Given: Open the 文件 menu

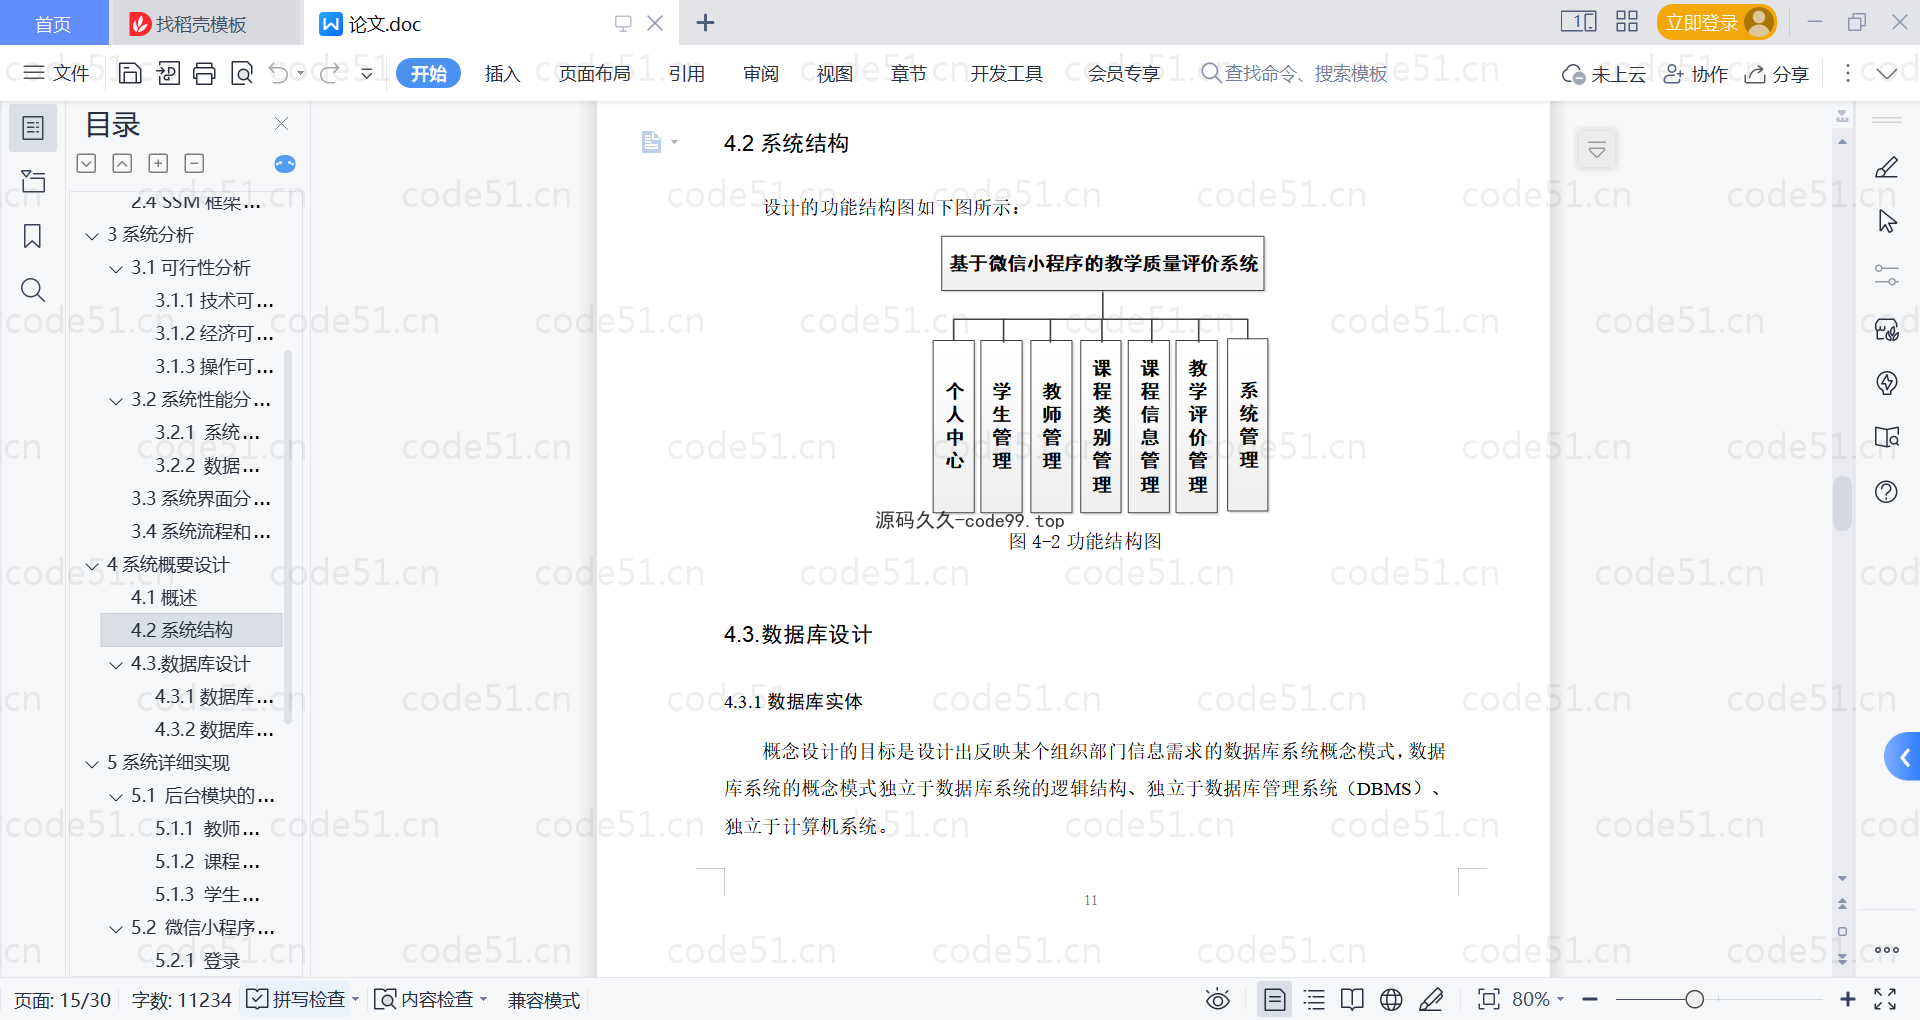Looking at the screenshot, I should click(57, 73).
